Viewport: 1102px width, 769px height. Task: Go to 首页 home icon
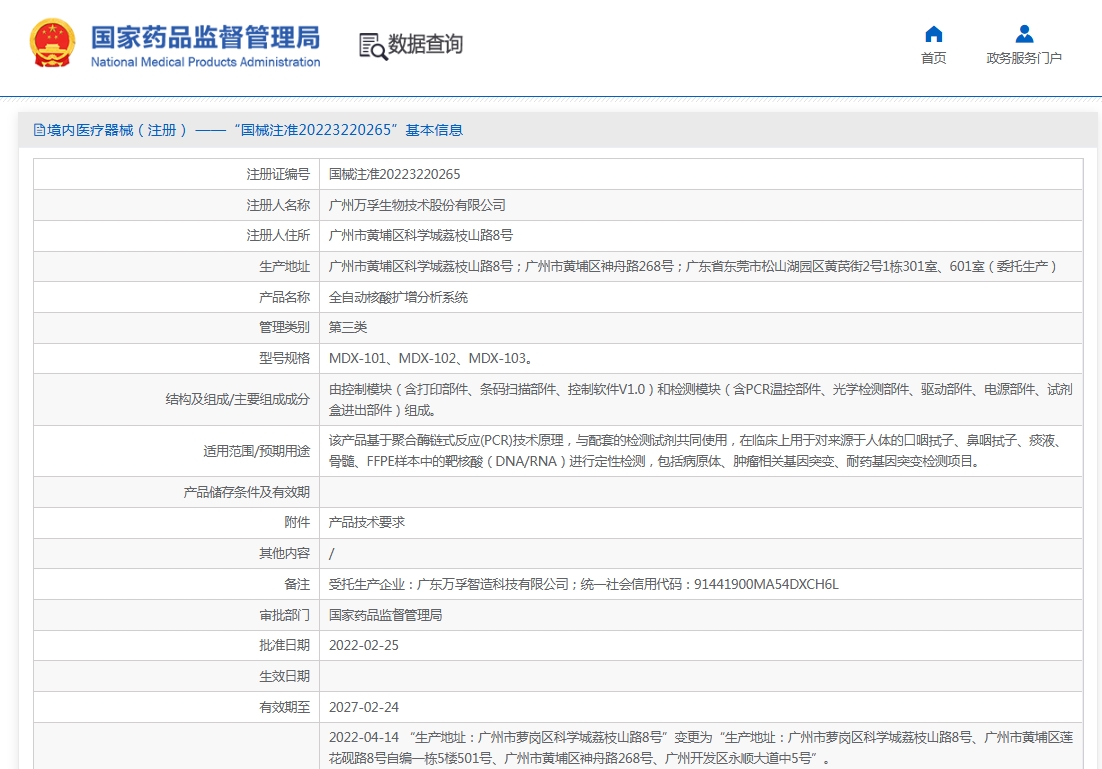(x=933, y=34)
